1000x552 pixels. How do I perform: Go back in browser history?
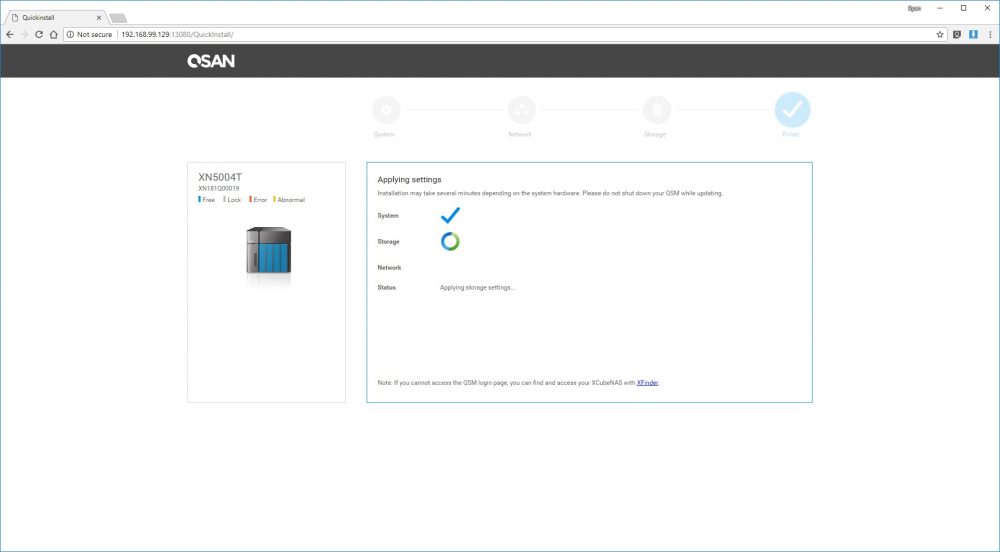coord(10,34)
